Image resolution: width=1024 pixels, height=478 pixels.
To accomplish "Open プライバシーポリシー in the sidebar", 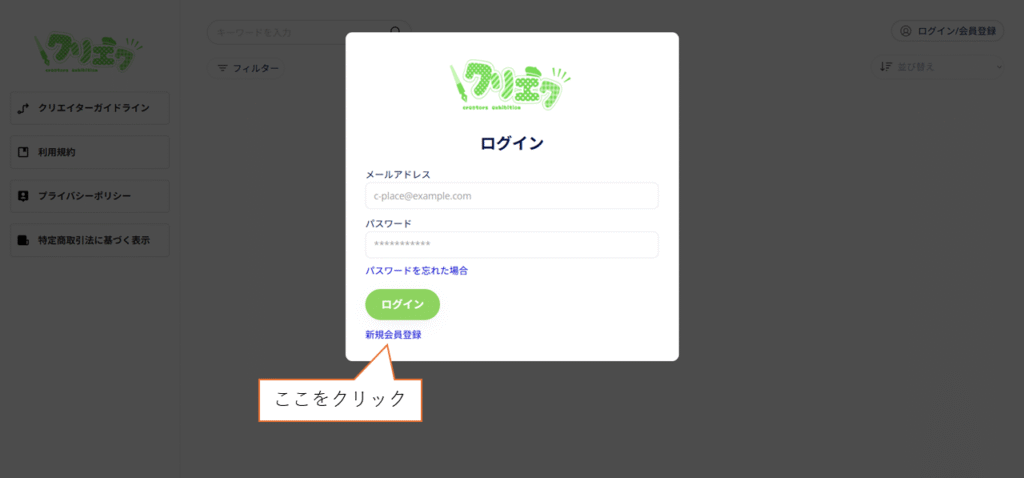I will [90, 196].
